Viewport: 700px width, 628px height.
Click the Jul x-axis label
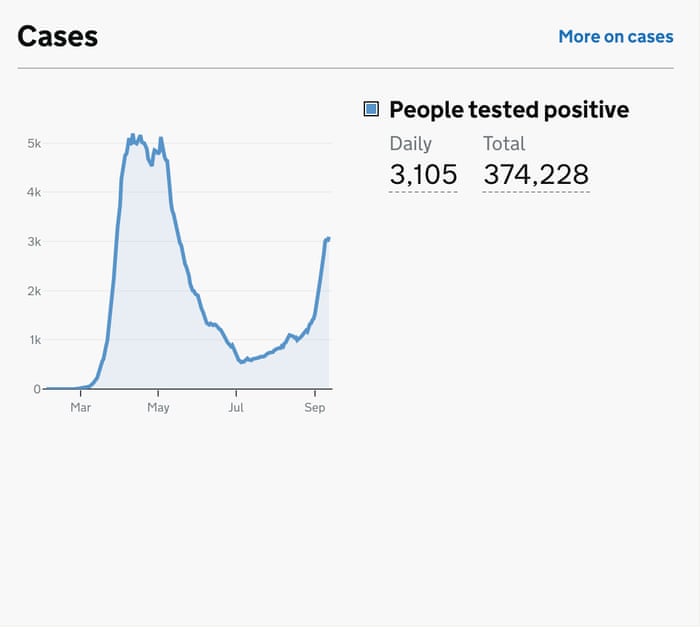click(x=236, y=407)
